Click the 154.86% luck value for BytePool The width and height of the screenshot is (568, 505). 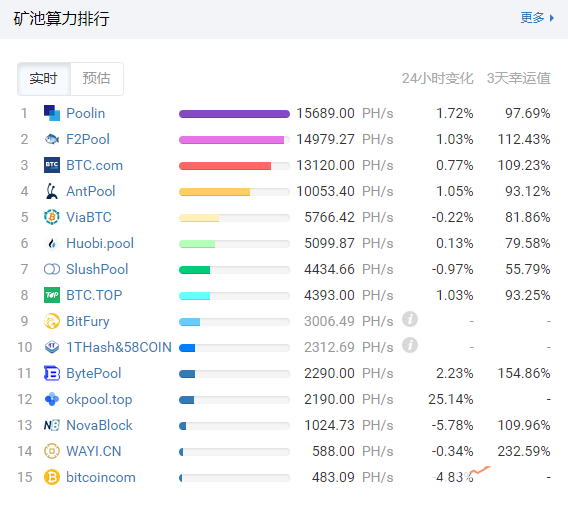(524, 373)
